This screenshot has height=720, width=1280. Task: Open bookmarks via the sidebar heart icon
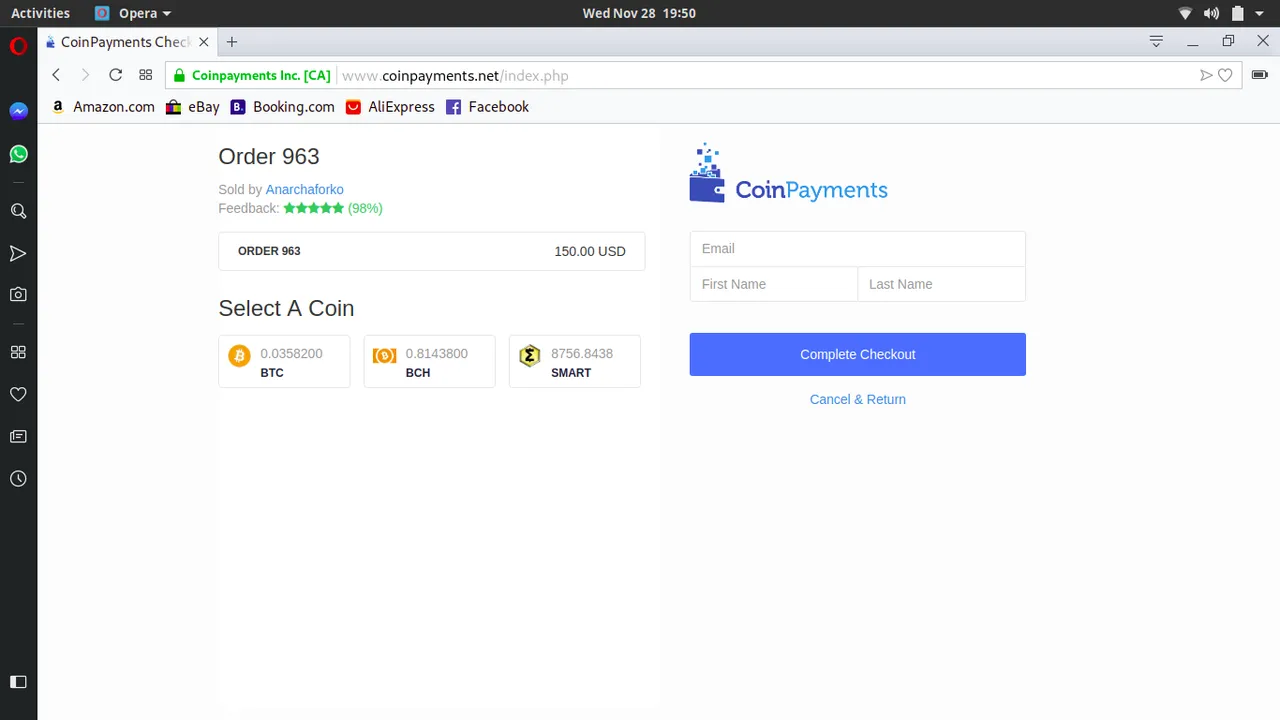coord(18,395)
